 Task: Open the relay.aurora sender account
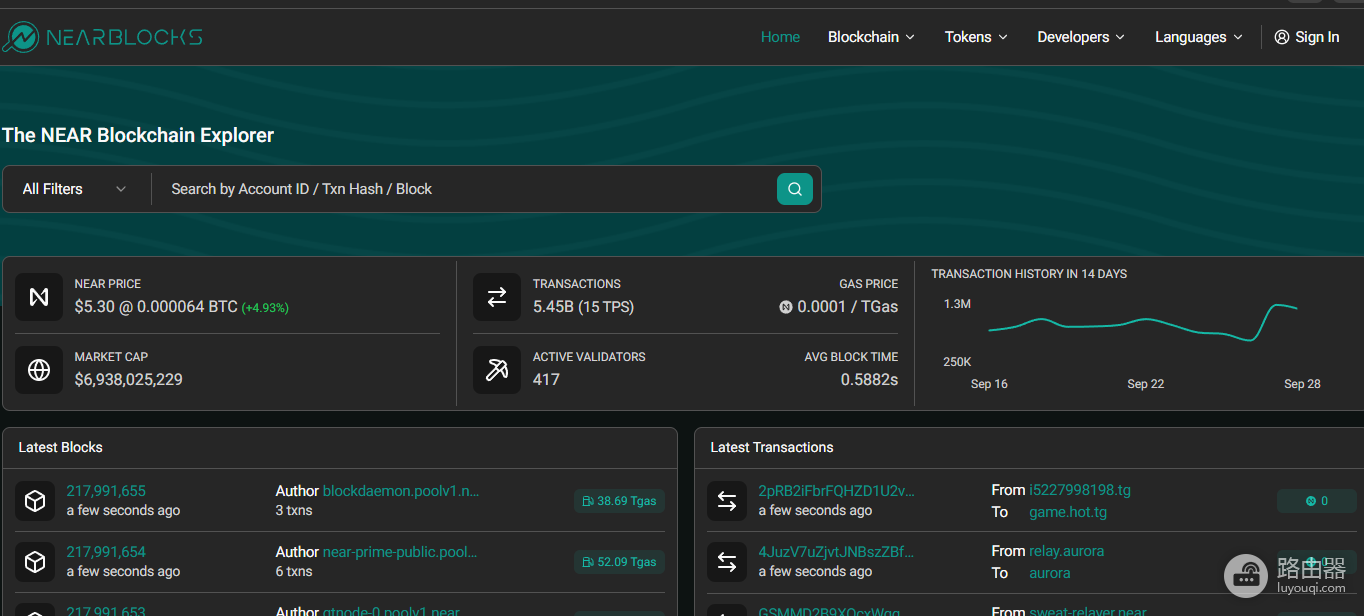pyautogui.click(x=1067, y=551)
